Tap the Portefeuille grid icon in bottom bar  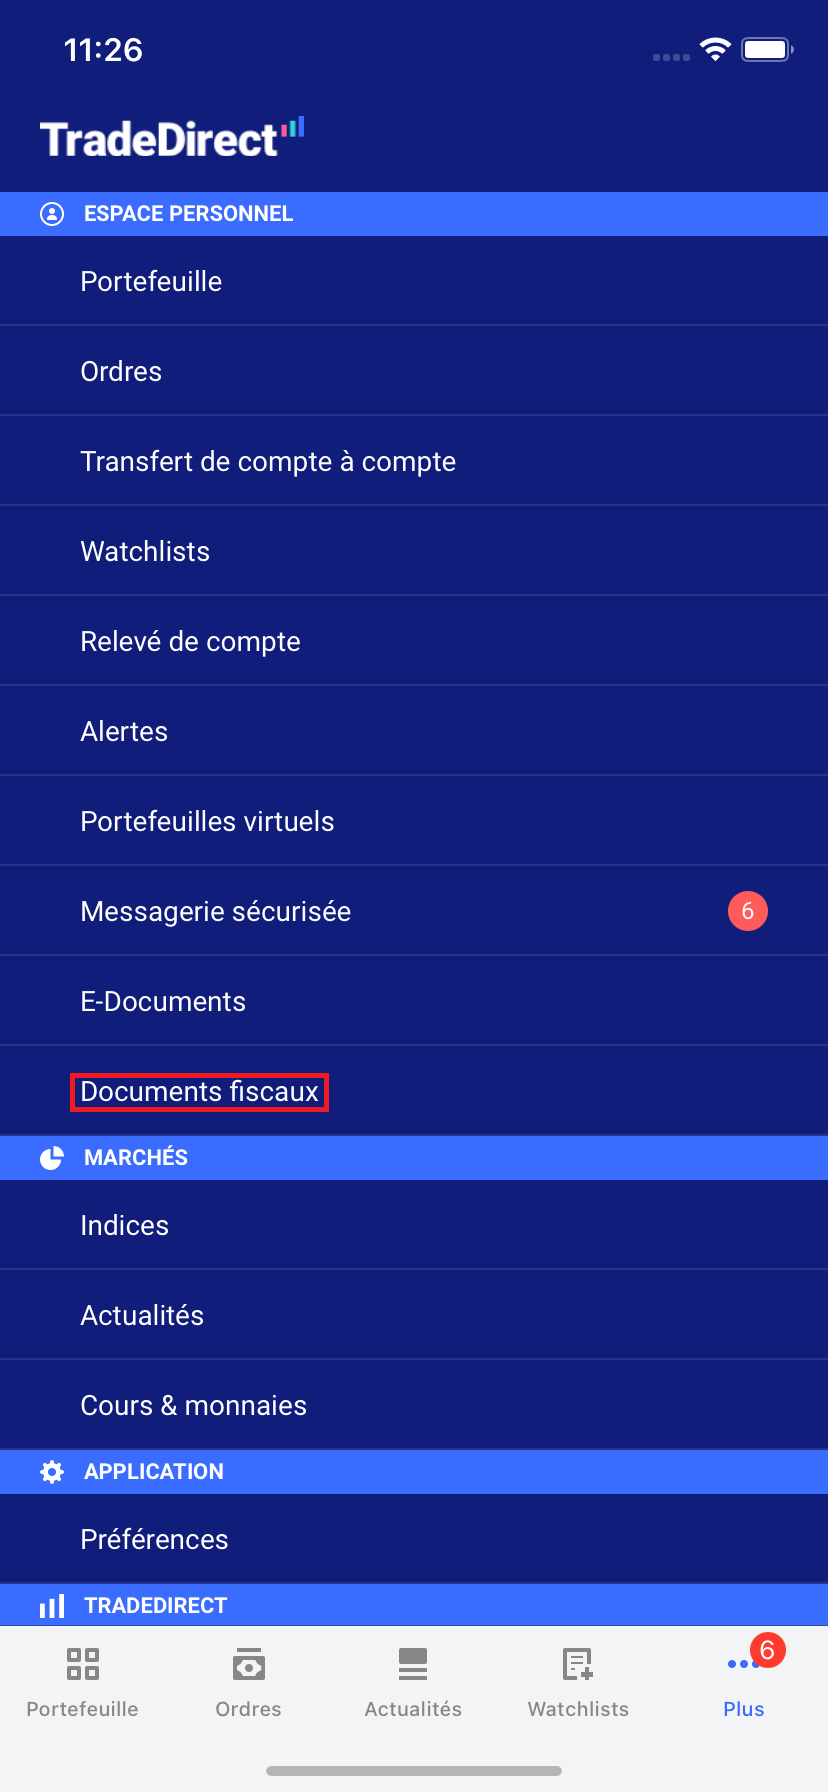[x=83, y=1664]
